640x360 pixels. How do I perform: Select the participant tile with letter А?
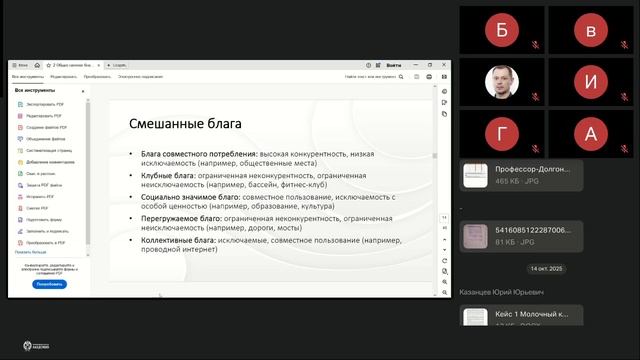pos(591,134)
